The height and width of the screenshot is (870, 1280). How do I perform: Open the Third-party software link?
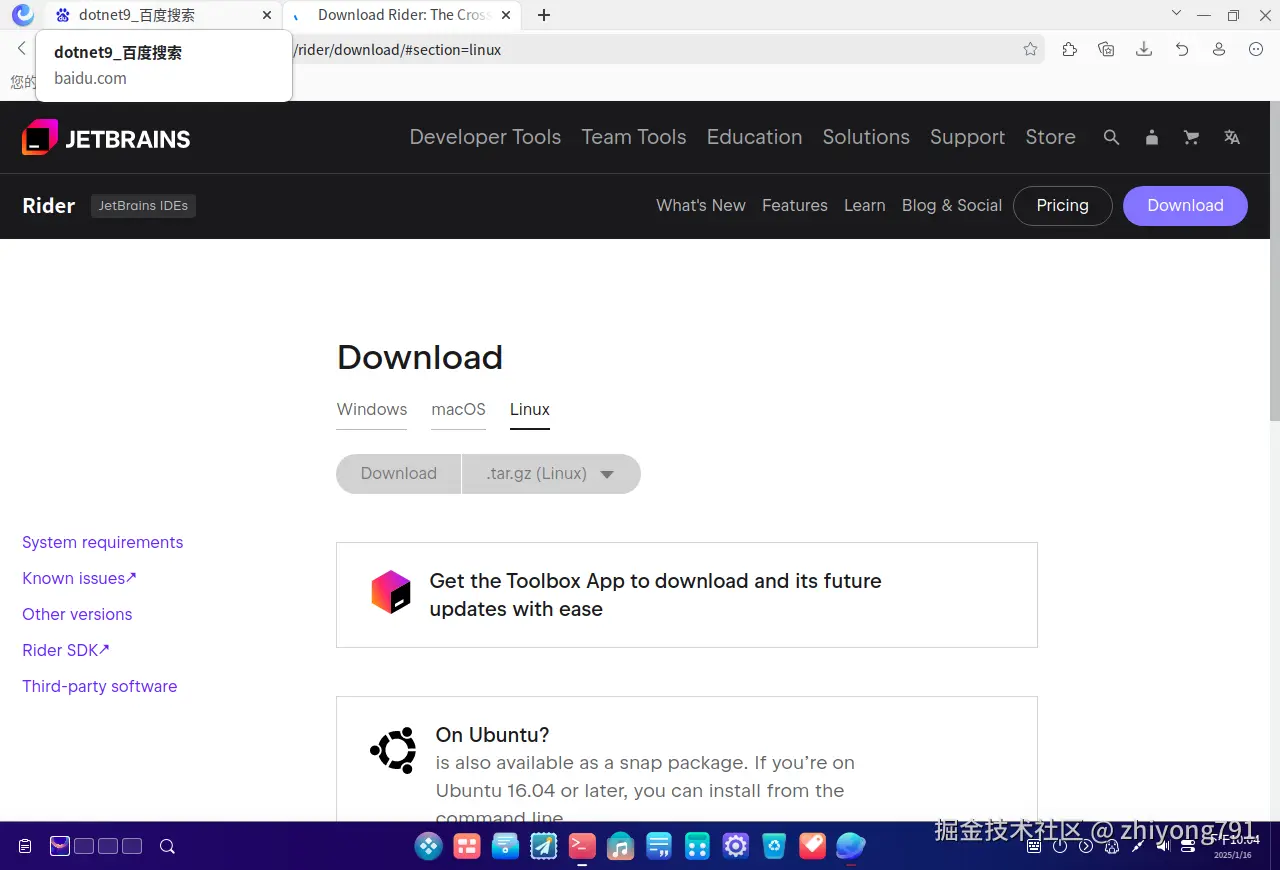click(x=100, y=687)
